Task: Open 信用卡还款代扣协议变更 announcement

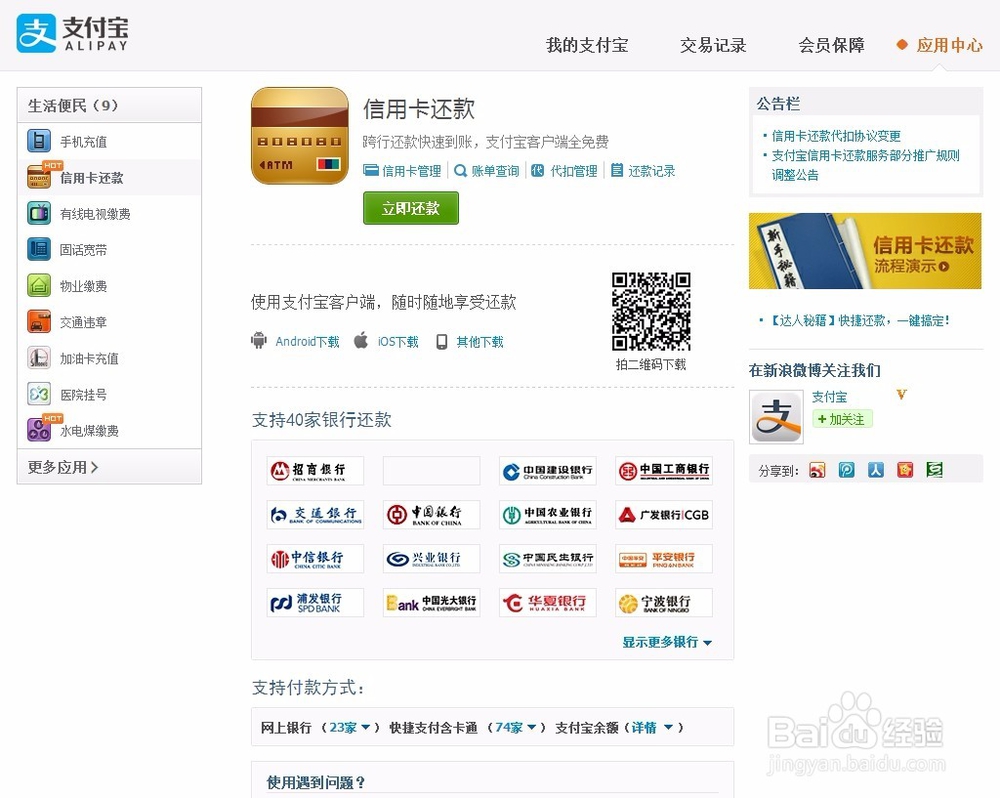Action: pyautogui.click(x=835, y=136)
